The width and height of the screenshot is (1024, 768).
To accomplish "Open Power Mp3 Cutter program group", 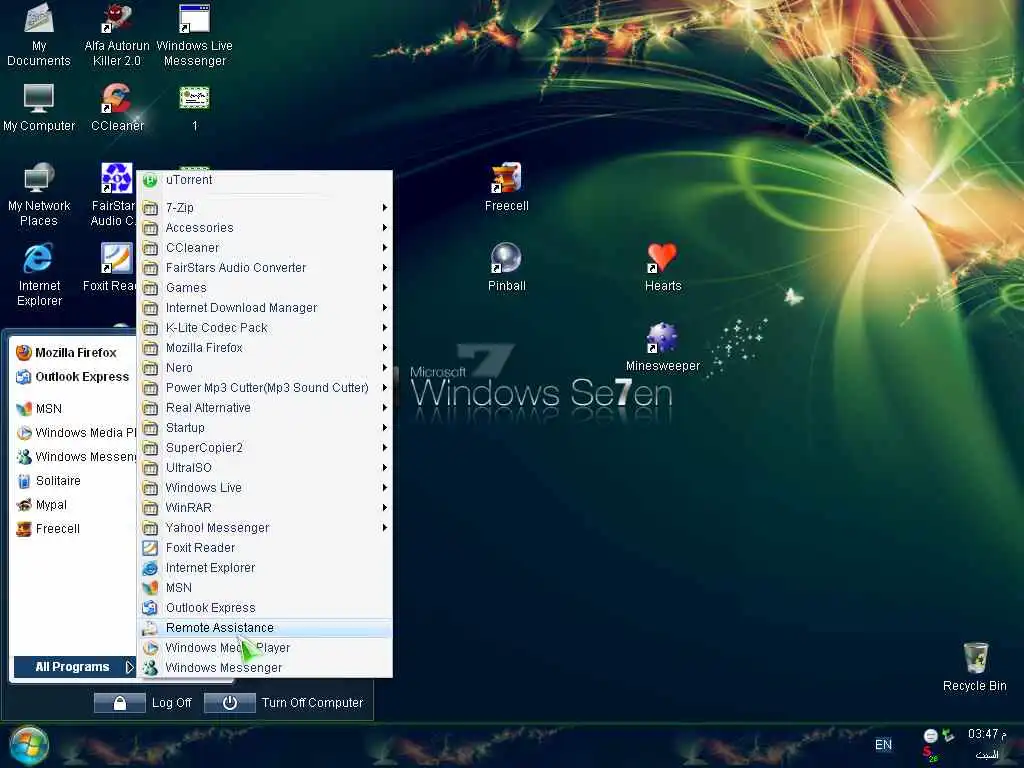I will pos(266,388).
